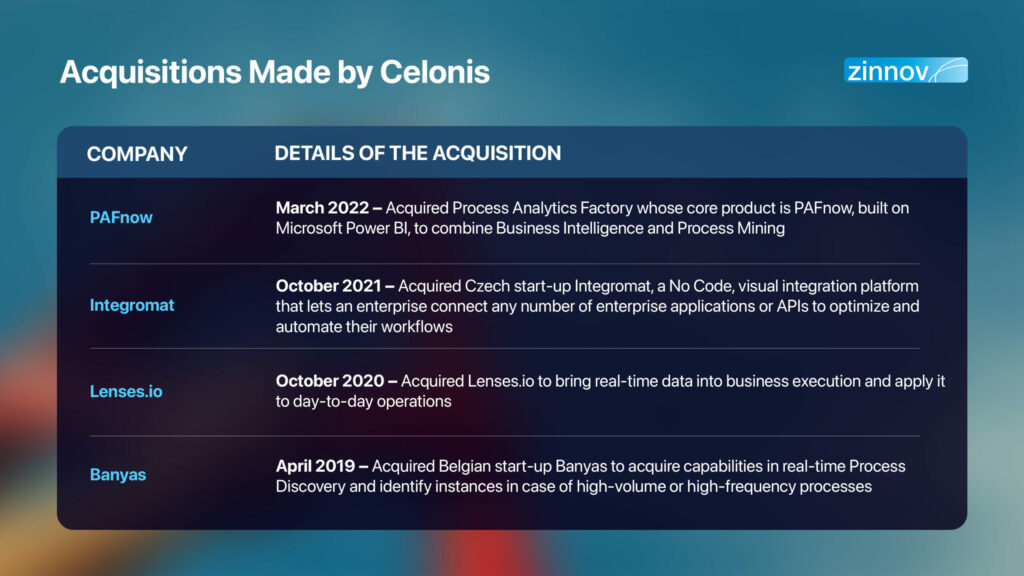
Task: Select the Microsoft Power BI description line
Action: click(x=530, y=228)
